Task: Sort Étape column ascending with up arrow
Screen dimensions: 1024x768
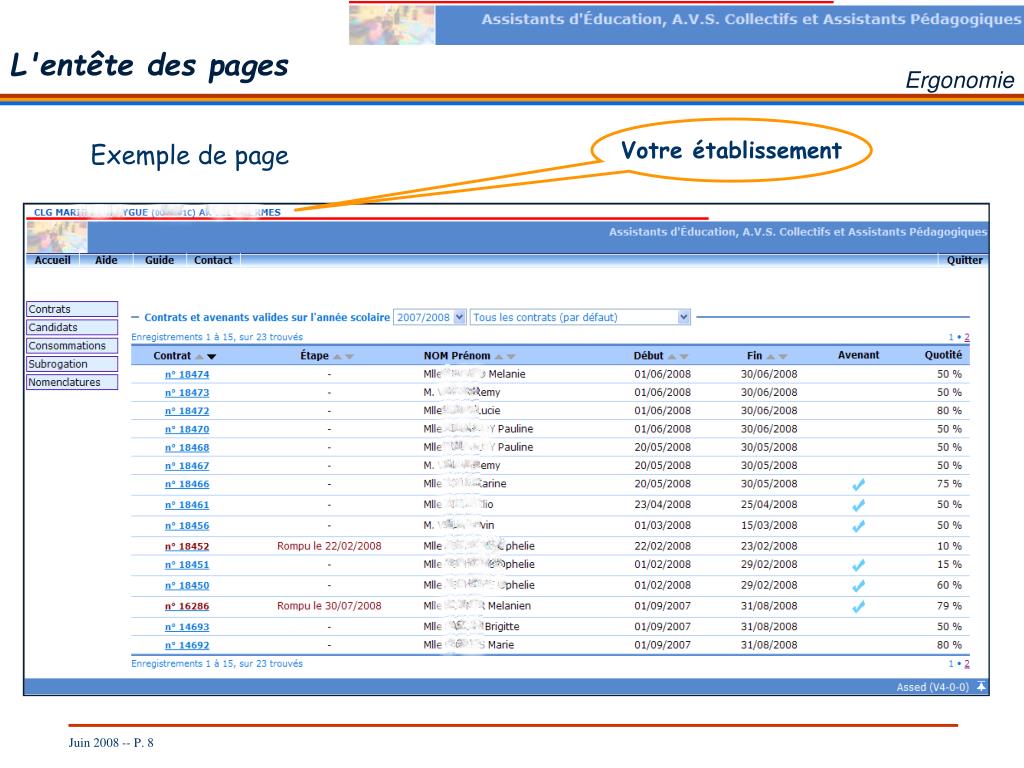Action: pos(337,357)
